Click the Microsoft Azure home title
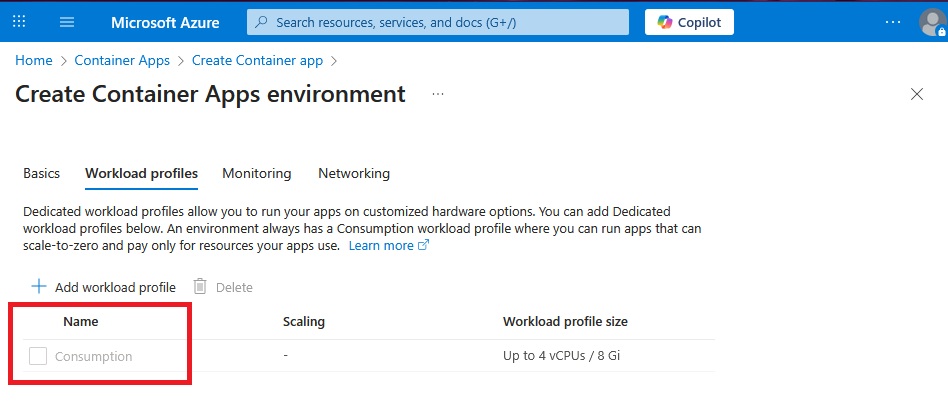 tap(165, 22)
